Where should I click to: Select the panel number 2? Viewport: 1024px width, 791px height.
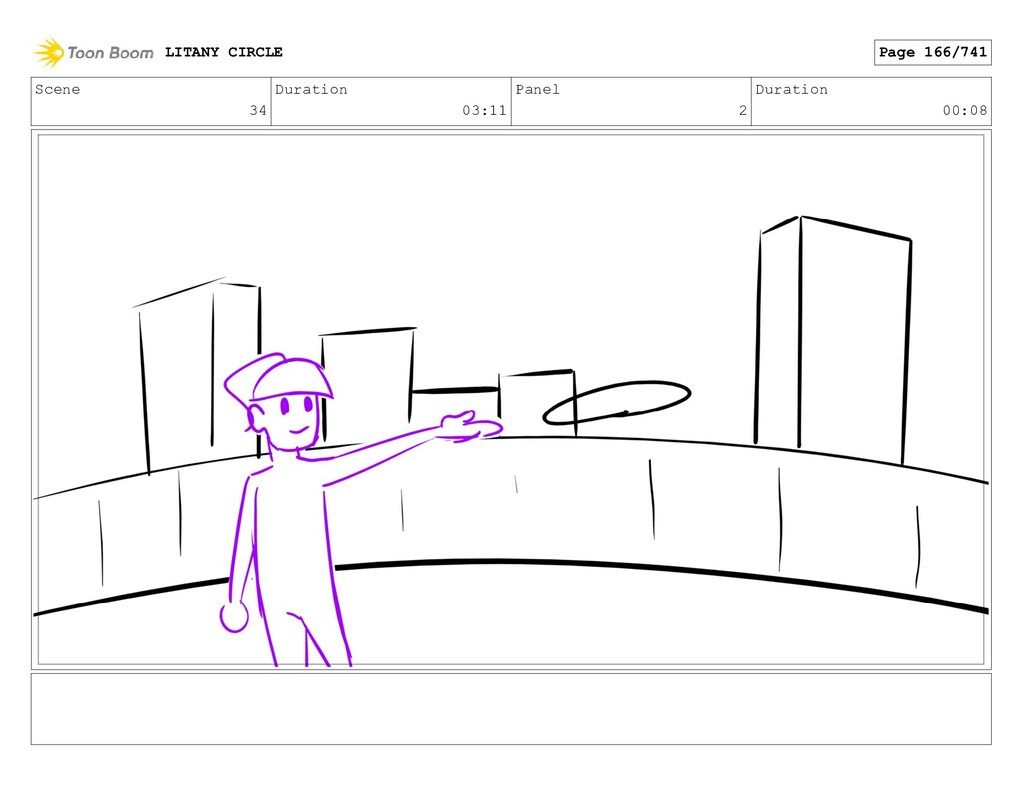[x=743, y=110]
